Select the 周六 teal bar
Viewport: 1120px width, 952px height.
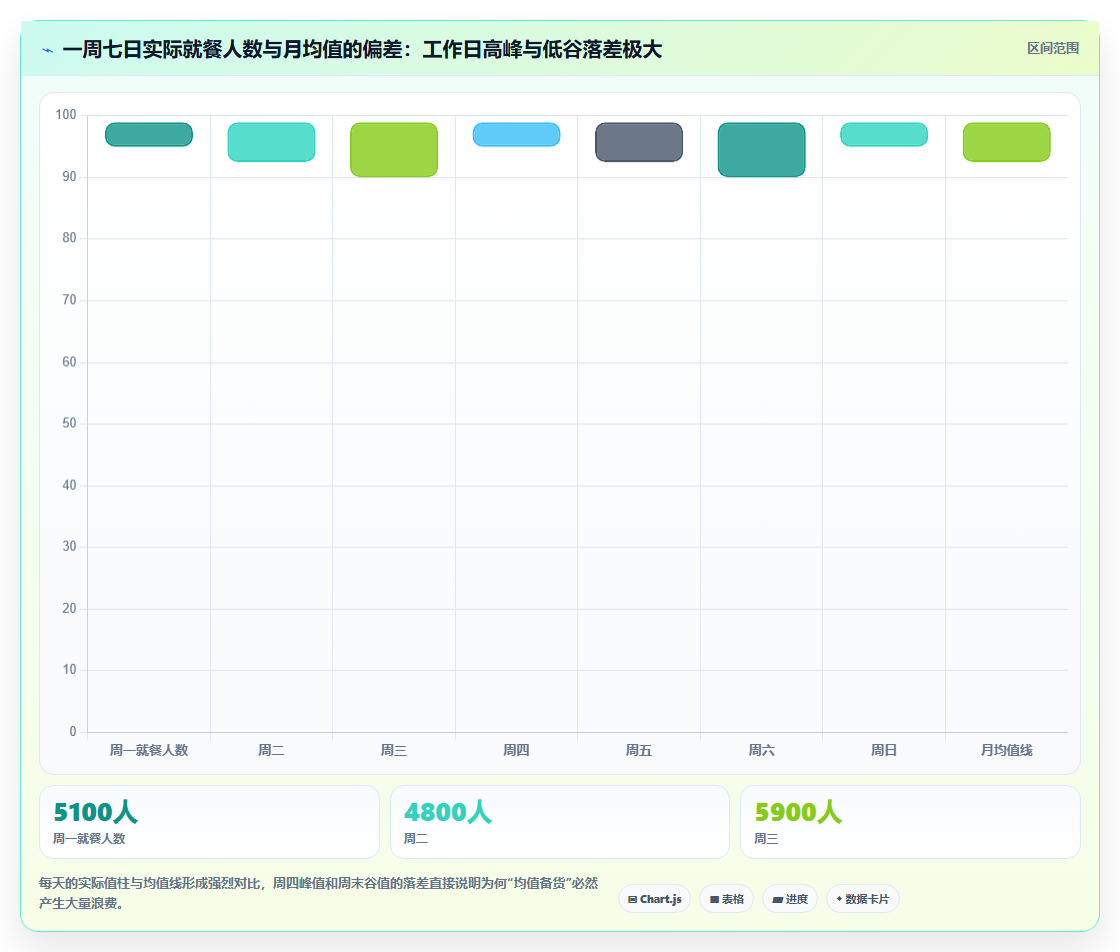tap(761, 149)
